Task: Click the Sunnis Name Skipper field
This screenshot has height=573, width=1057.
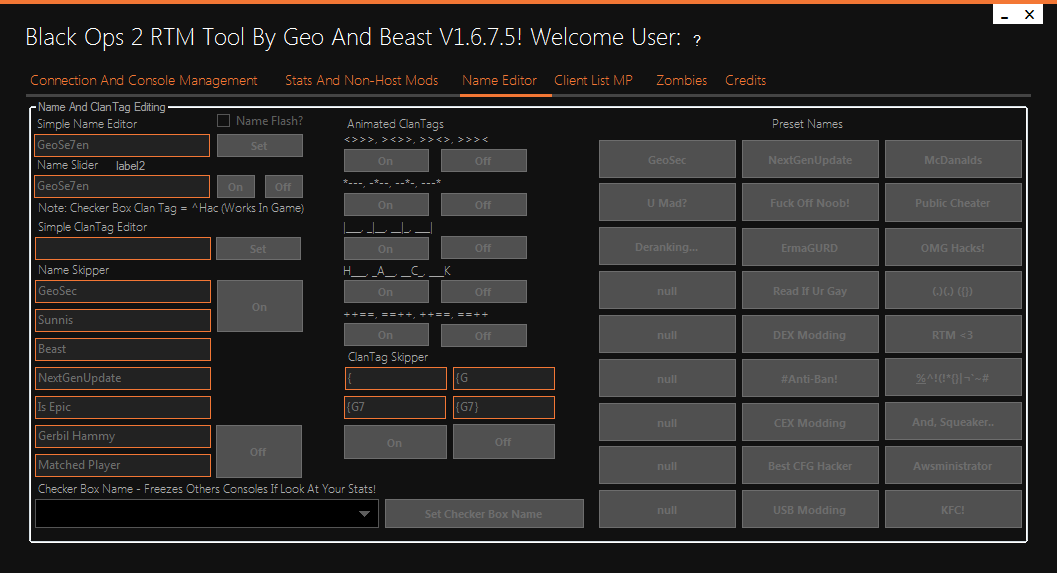Action: coord(123,320)
